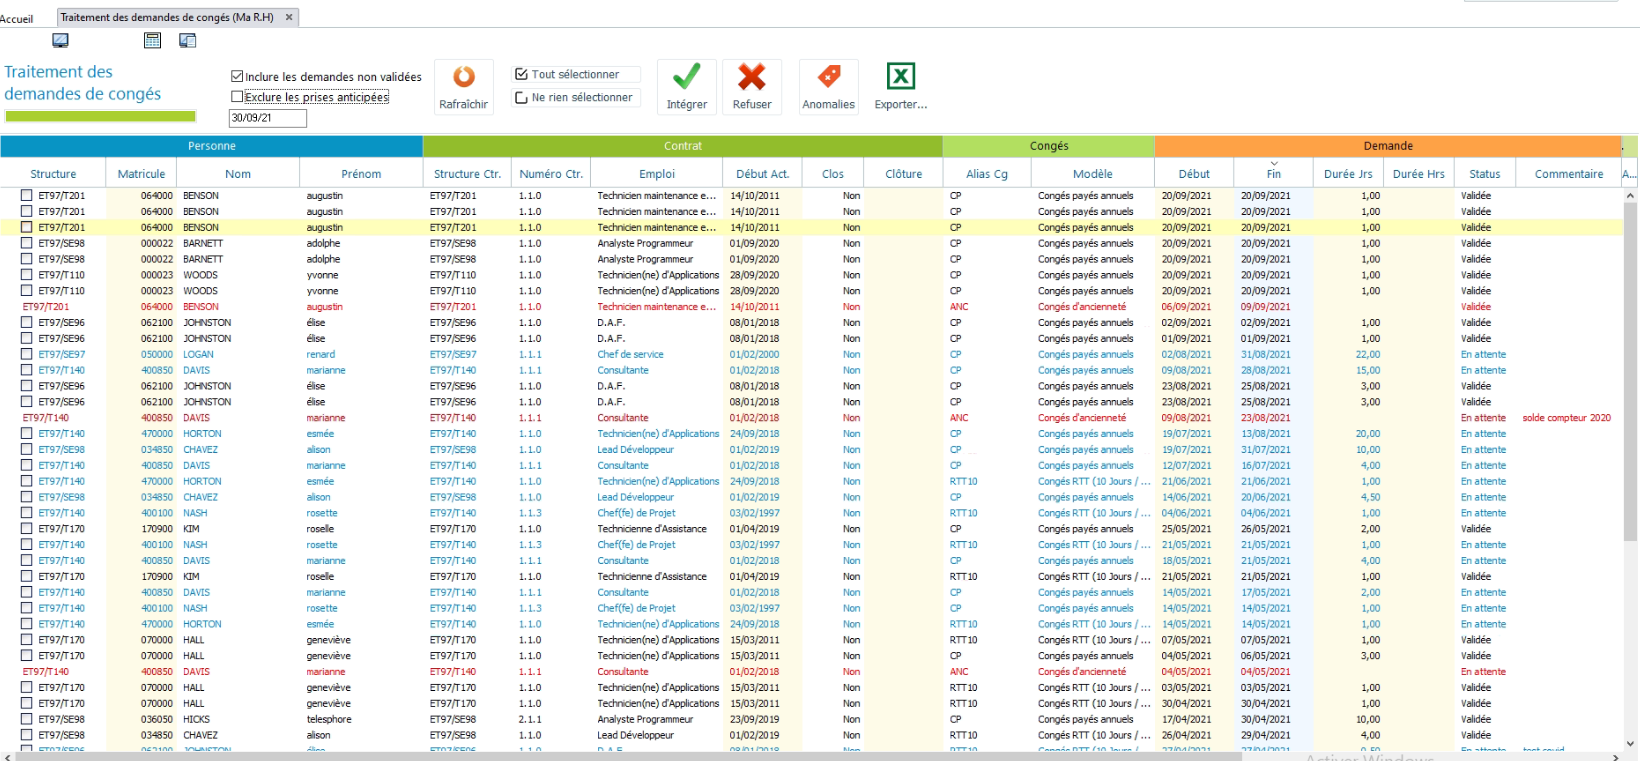
Task: Check the CHAVEZ row starting 19/07/2021
Action: coord(27,449)
